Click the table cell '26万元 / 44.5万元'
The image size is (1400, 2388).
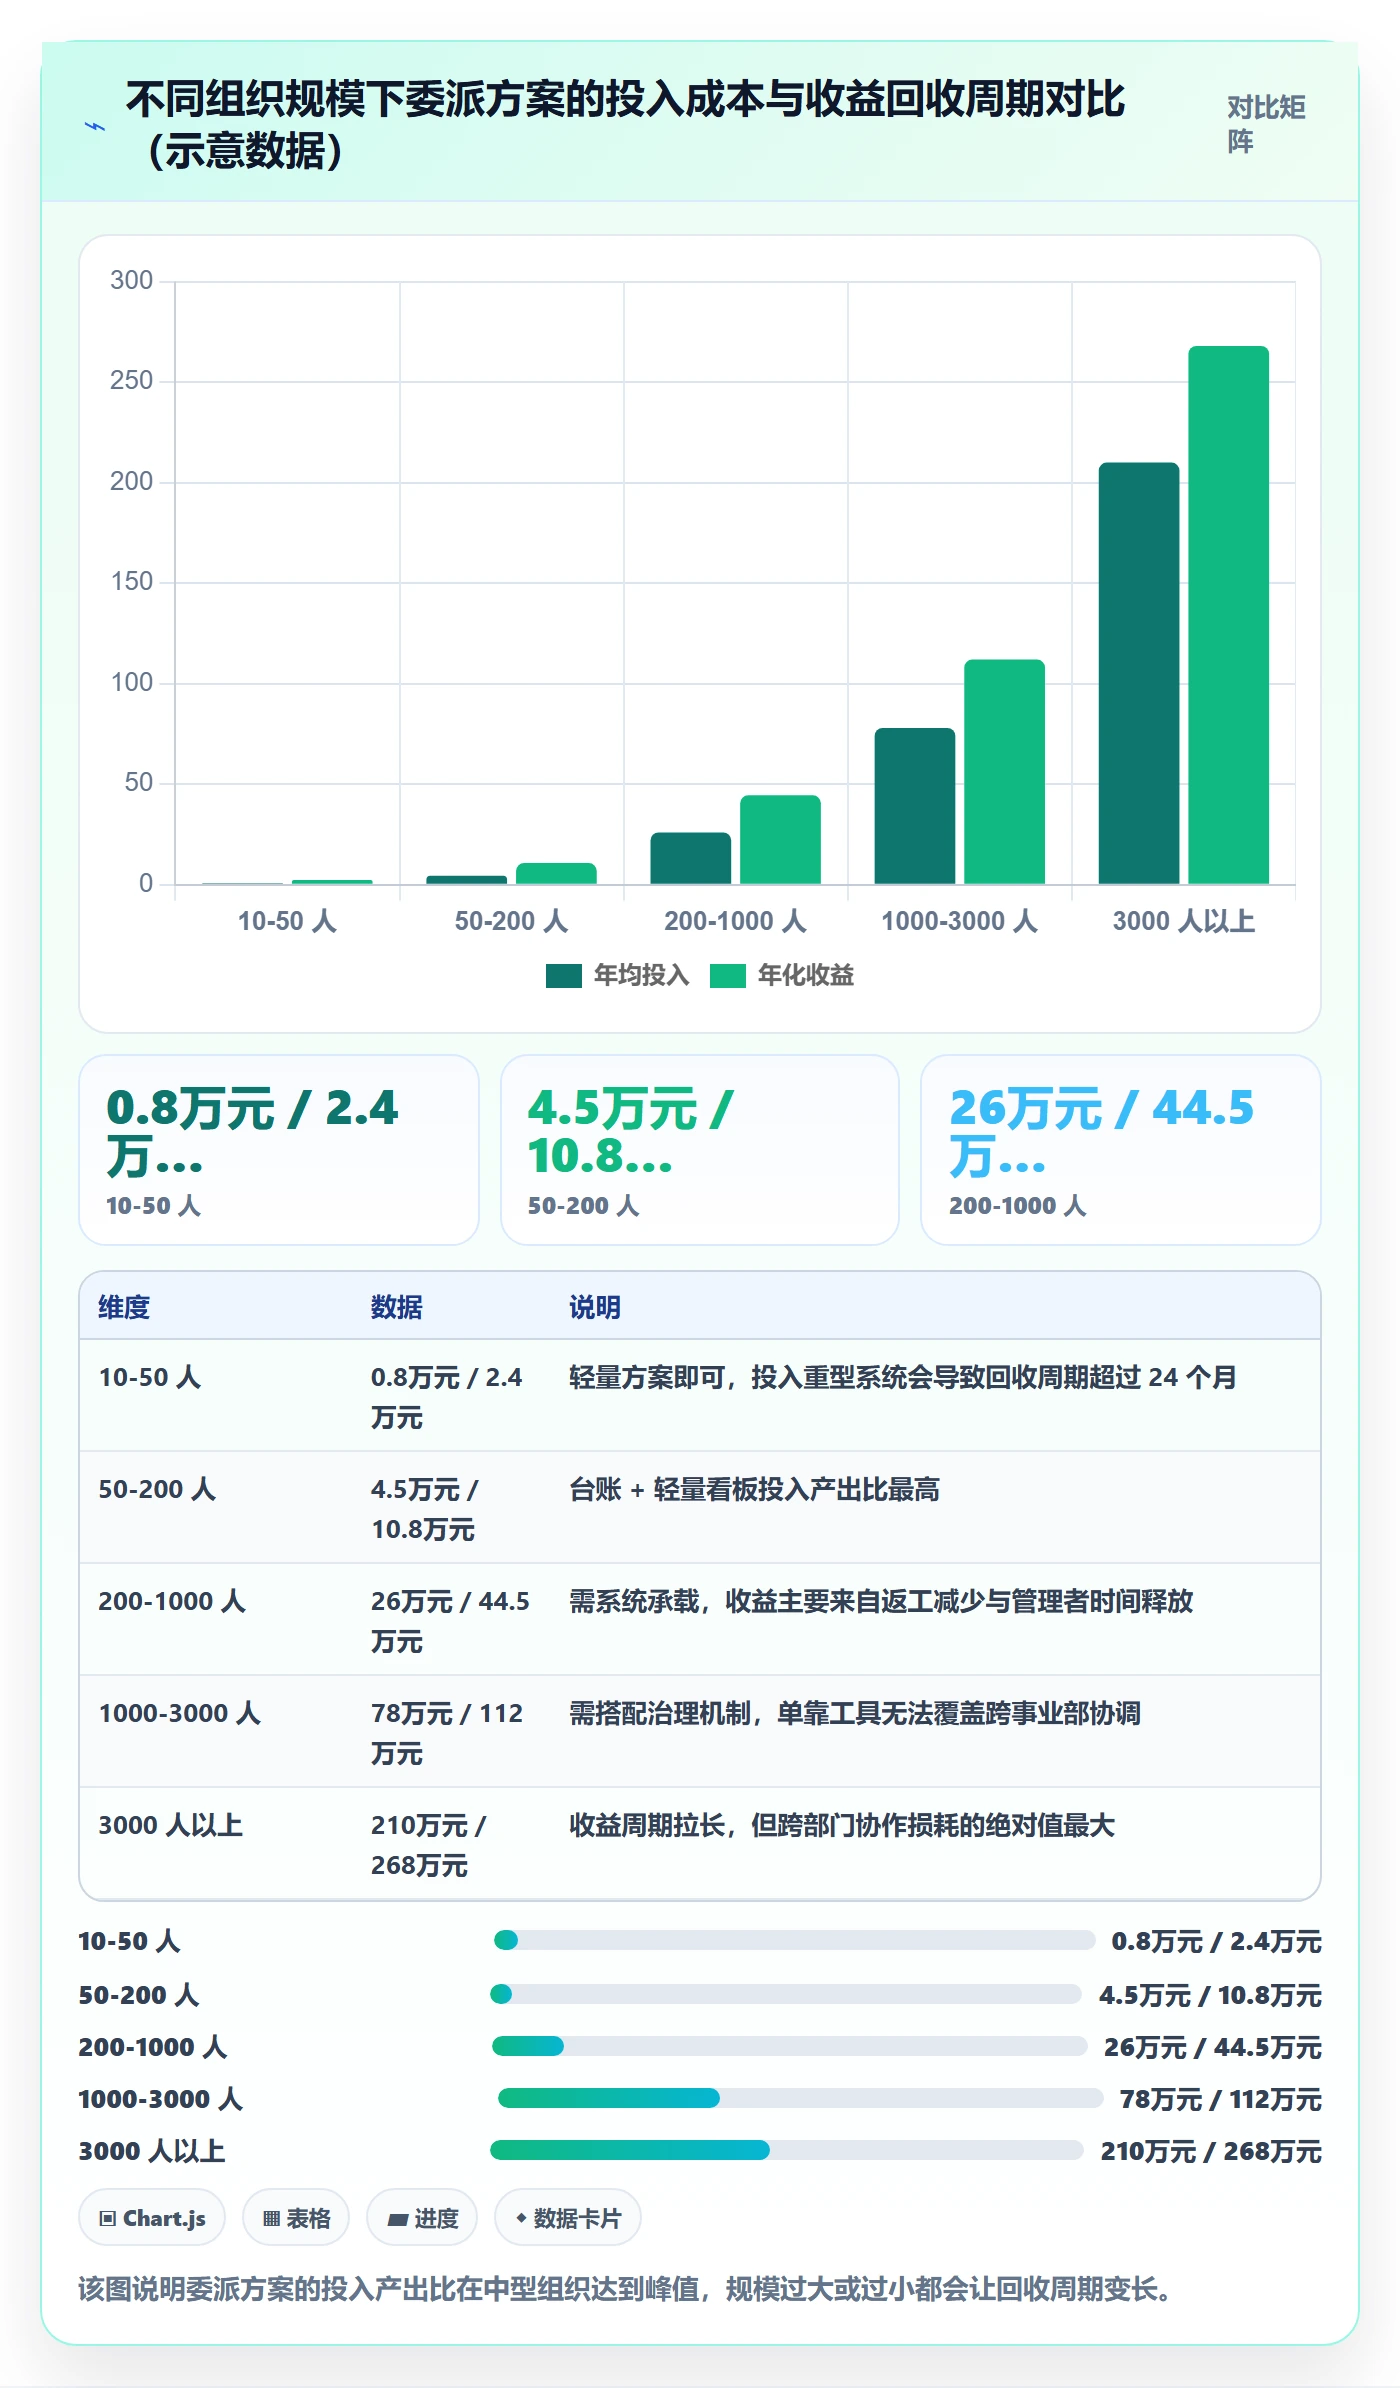pyautogui.click(x=450, y=1621)
